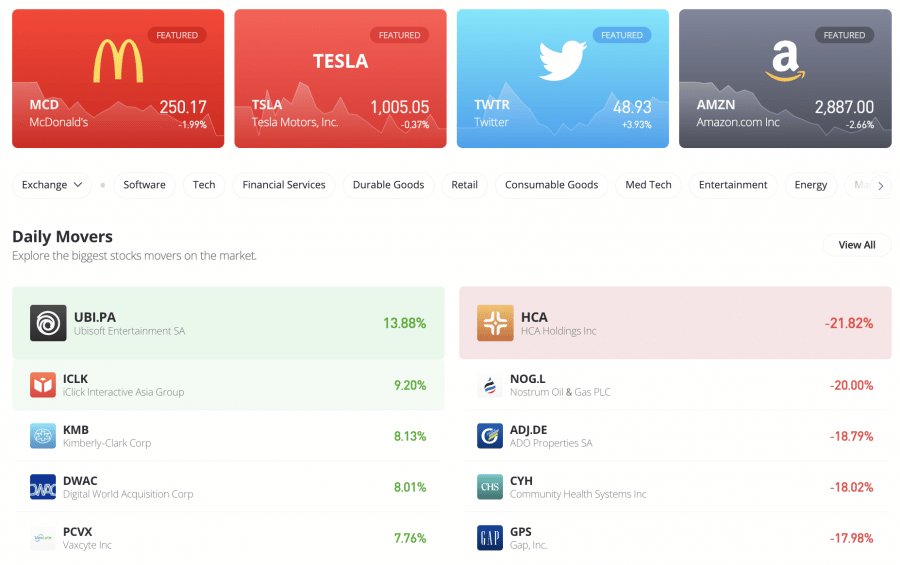Filter by Durable Goods
Viewport: 900px width, 565px height.
click(389, 185)
